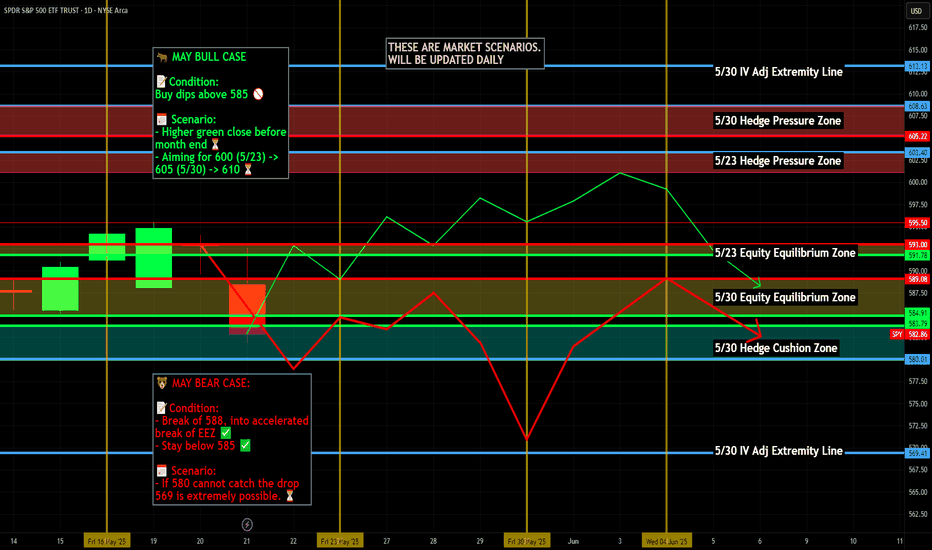The image size is (932, 550).
Task: Click the 593.00 red price label
Action: pos(917,244)
